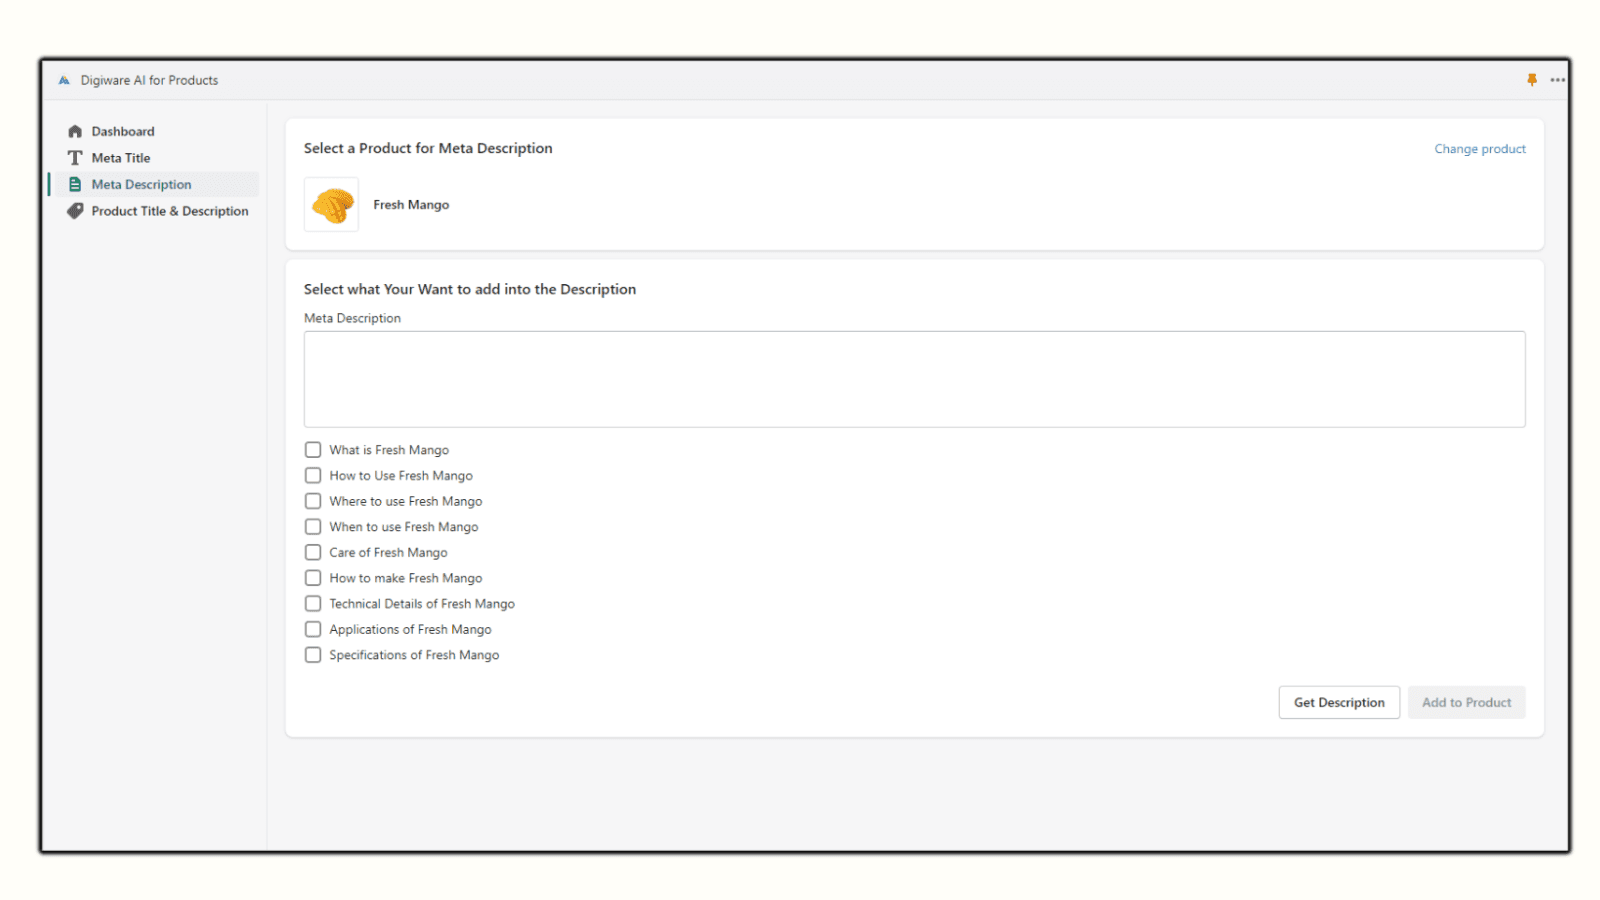Screen dimensions: 1600x900
Task: Check the What is Fresh Mango checkbox
Action: pos(313,450)
